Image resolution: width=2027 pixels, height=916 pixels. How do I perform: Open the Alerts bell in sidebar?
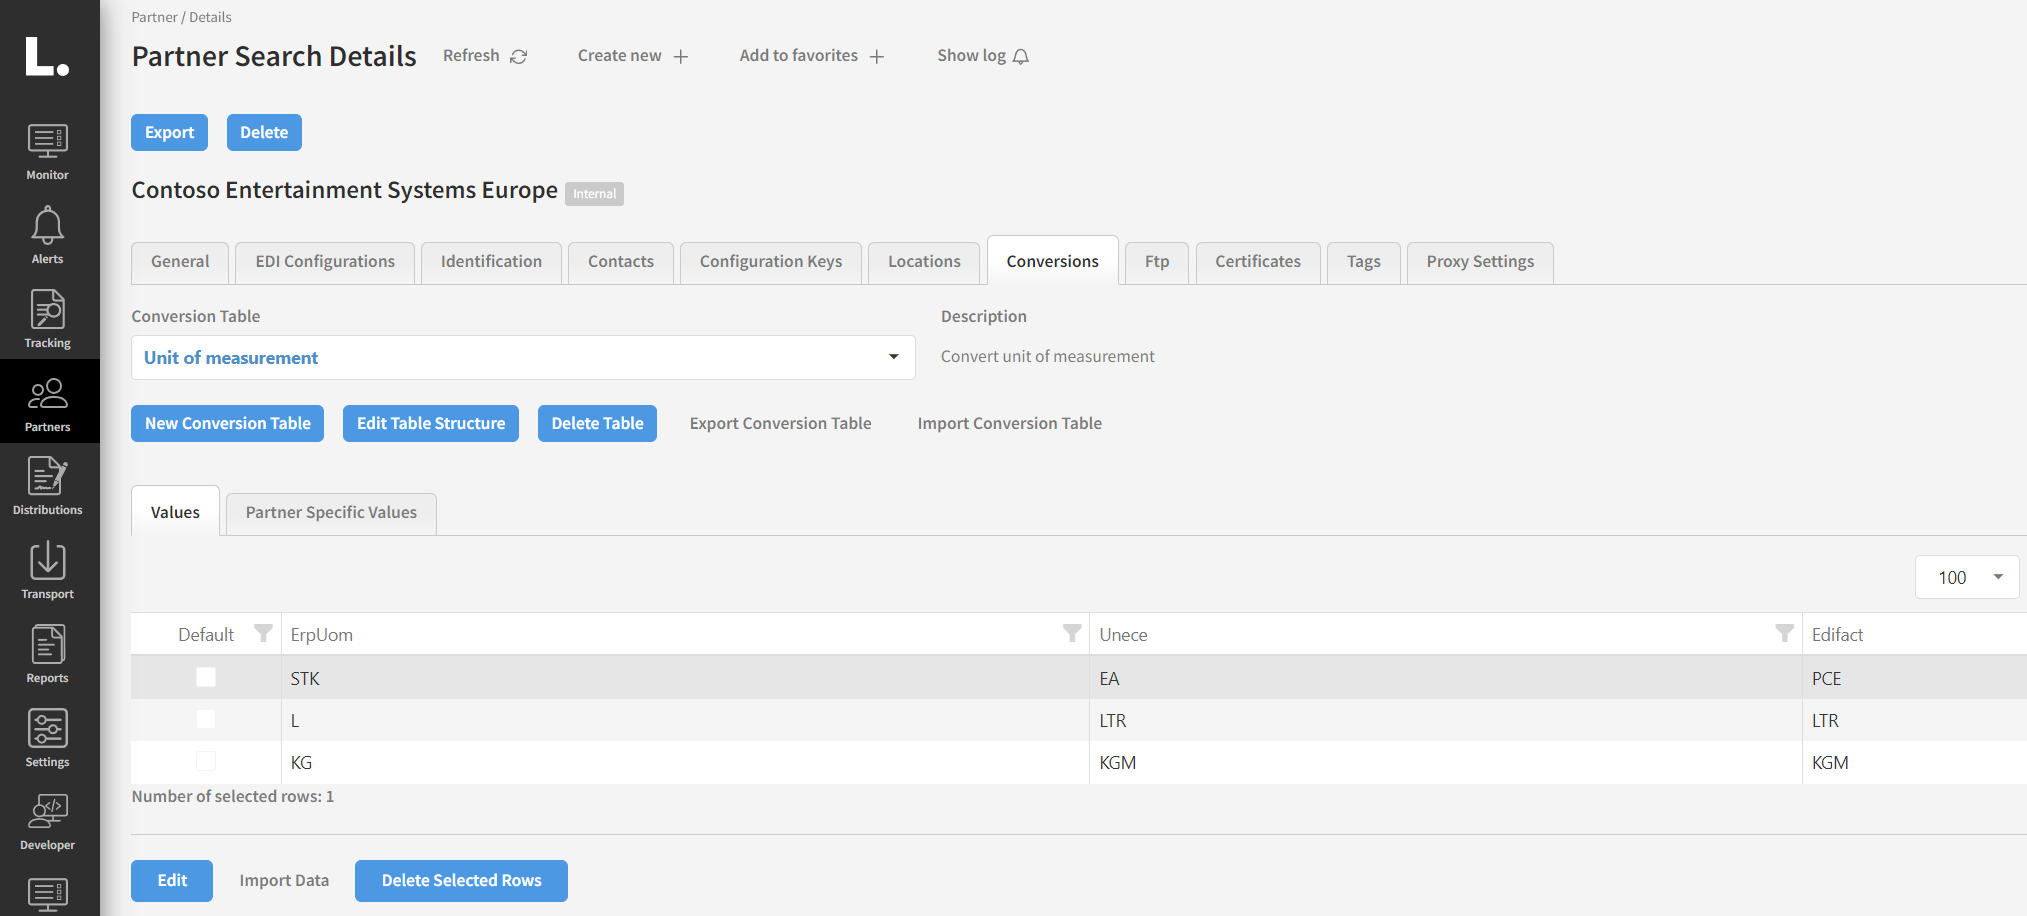coord(48,236)
